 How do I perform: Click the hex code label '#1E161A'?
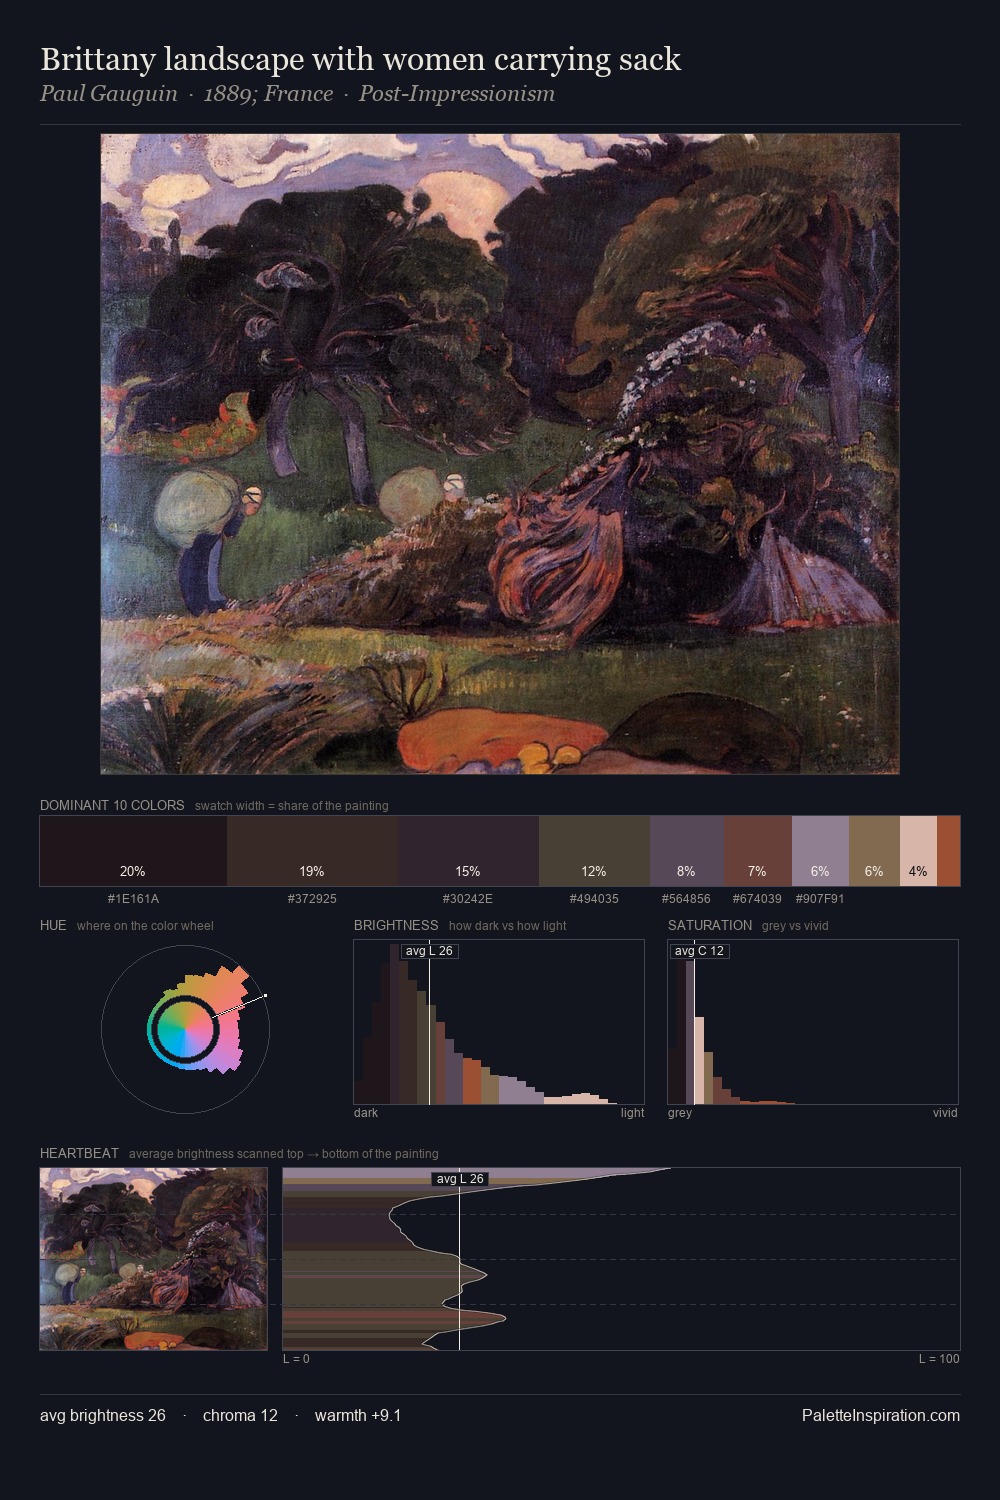click(x=133, y=899)
